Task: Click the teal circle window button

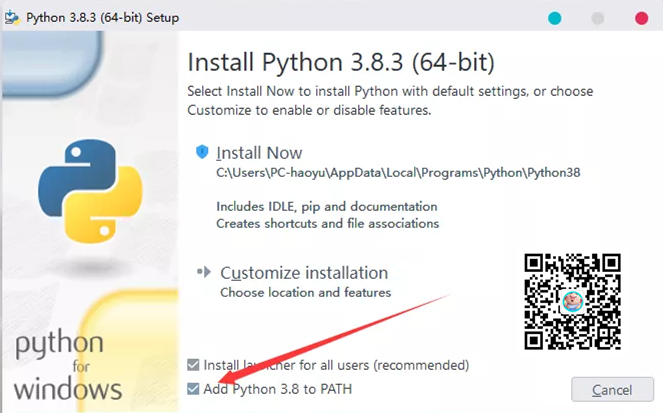Action: pos(554,18)
